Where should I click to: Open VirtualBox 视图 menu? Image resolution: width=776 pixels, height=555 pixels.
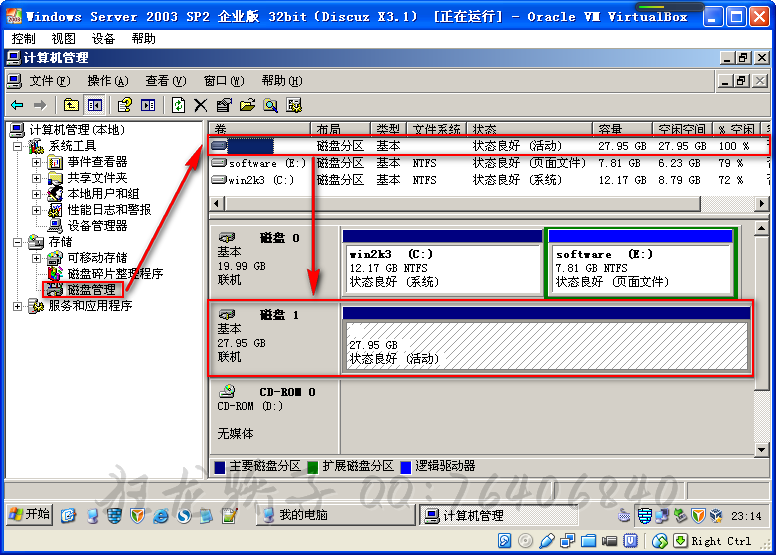tap(63, 39)
